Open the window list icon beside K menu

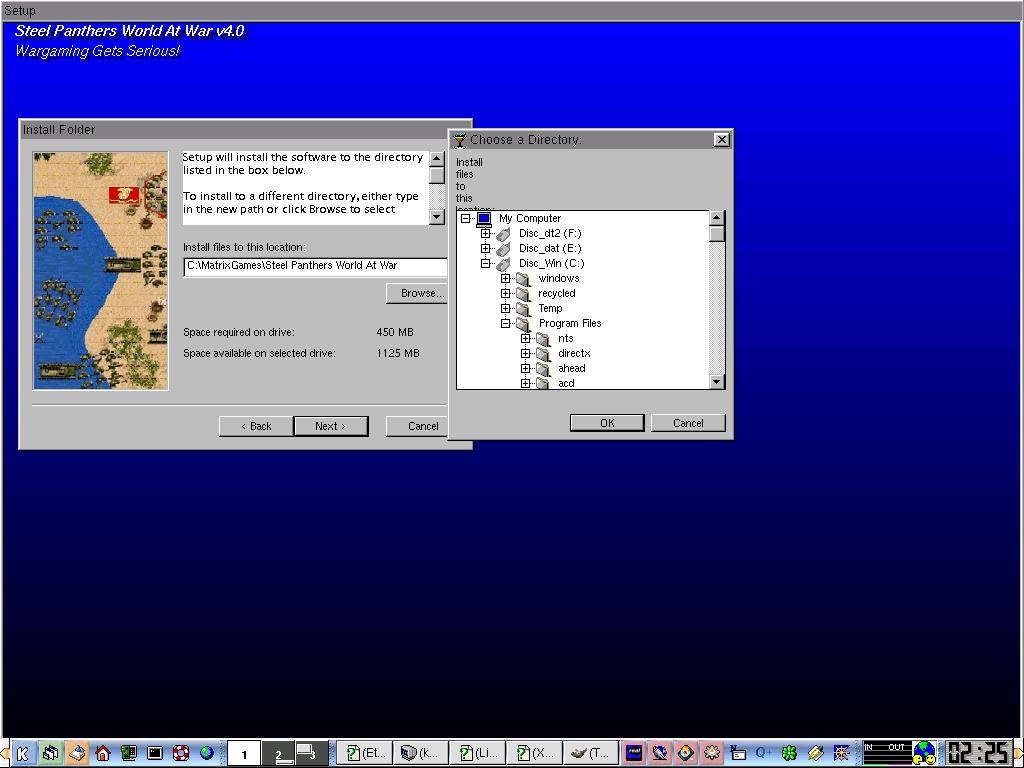tap(50, 754)
